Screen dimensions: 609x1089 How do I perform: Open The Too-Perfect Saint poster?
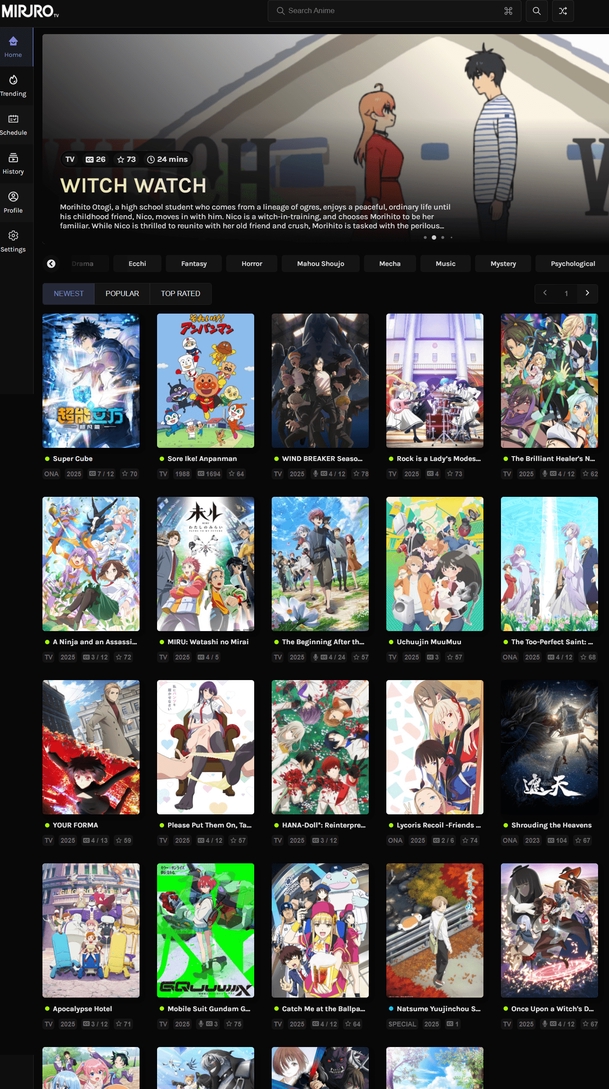point(549,564)
